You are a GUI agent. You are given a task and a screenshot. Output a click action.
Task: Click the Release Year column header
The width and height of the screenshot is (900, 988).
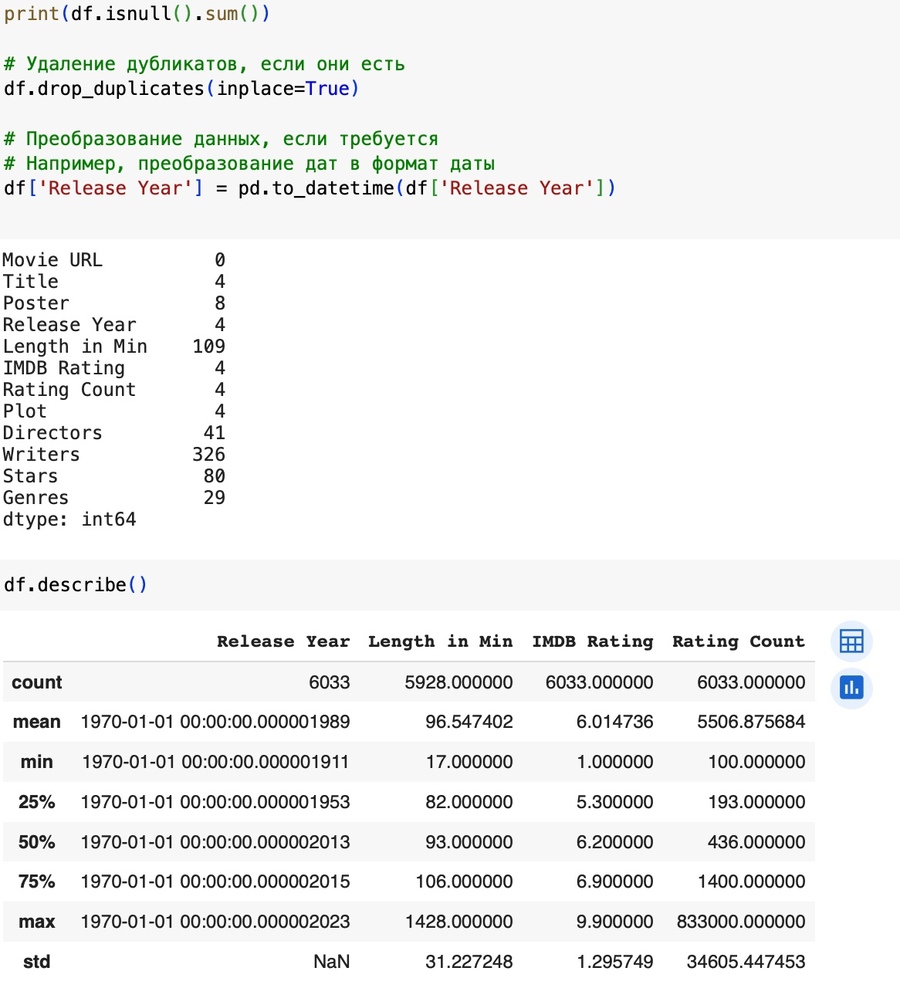click(283, 641)
